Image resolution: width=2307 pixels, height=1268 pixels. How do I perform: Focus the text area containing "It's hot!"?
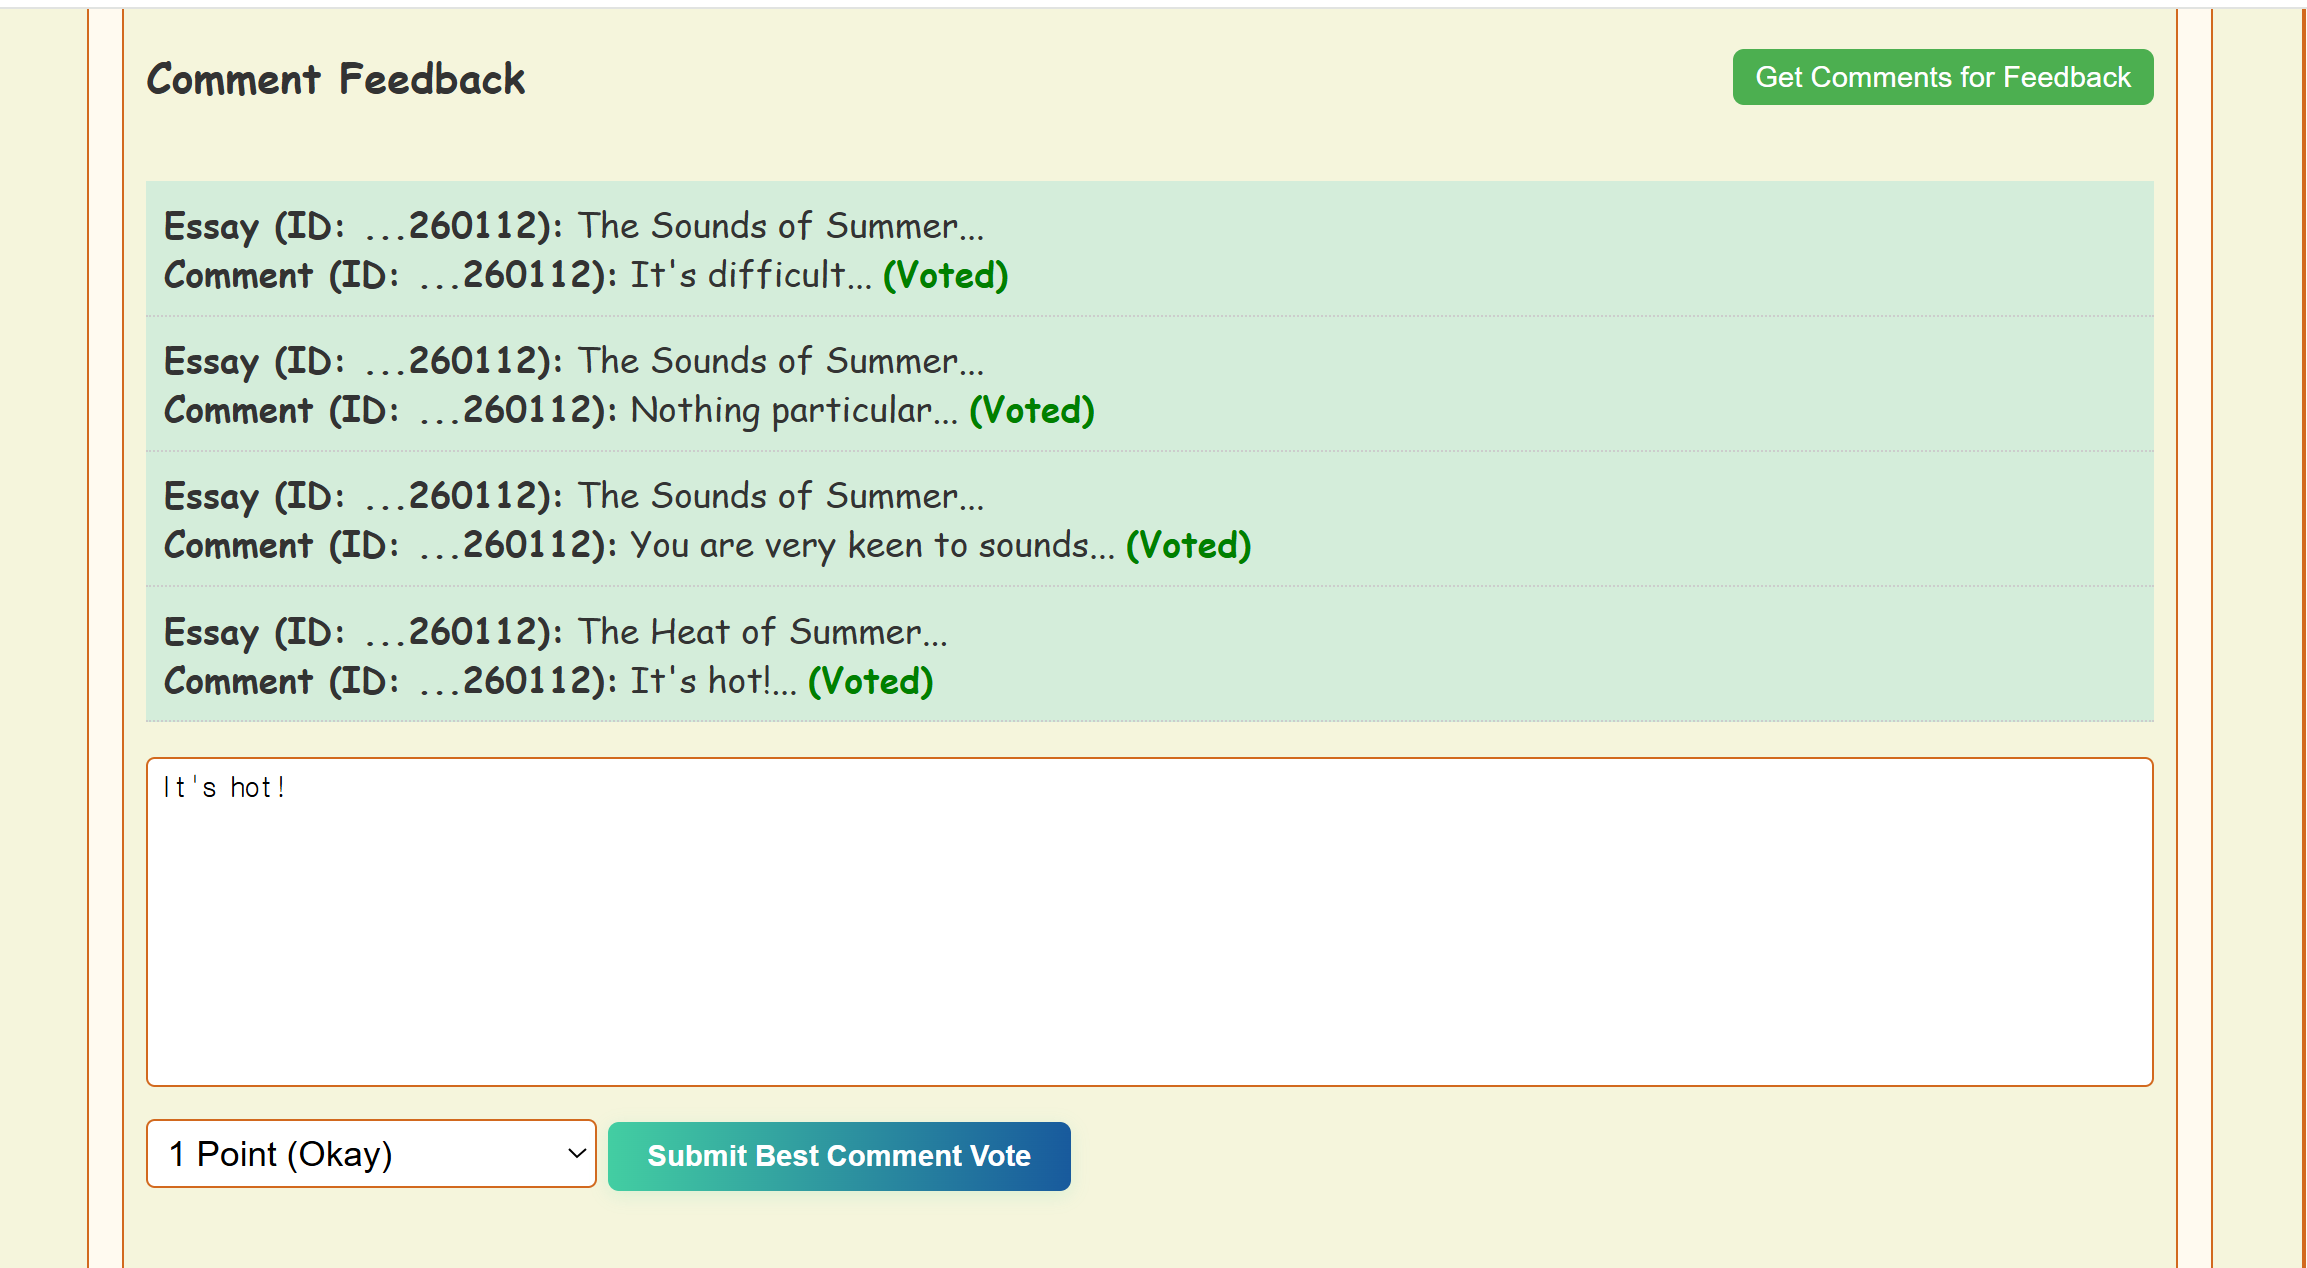(x=1149, y=921)
